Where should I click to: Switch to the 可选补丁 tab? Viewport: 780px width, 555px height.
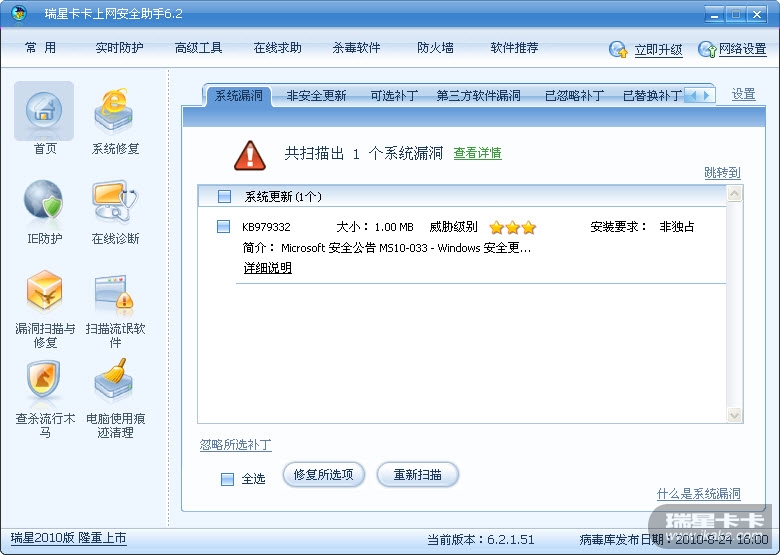pyautogui.click(x=393, y=95)
